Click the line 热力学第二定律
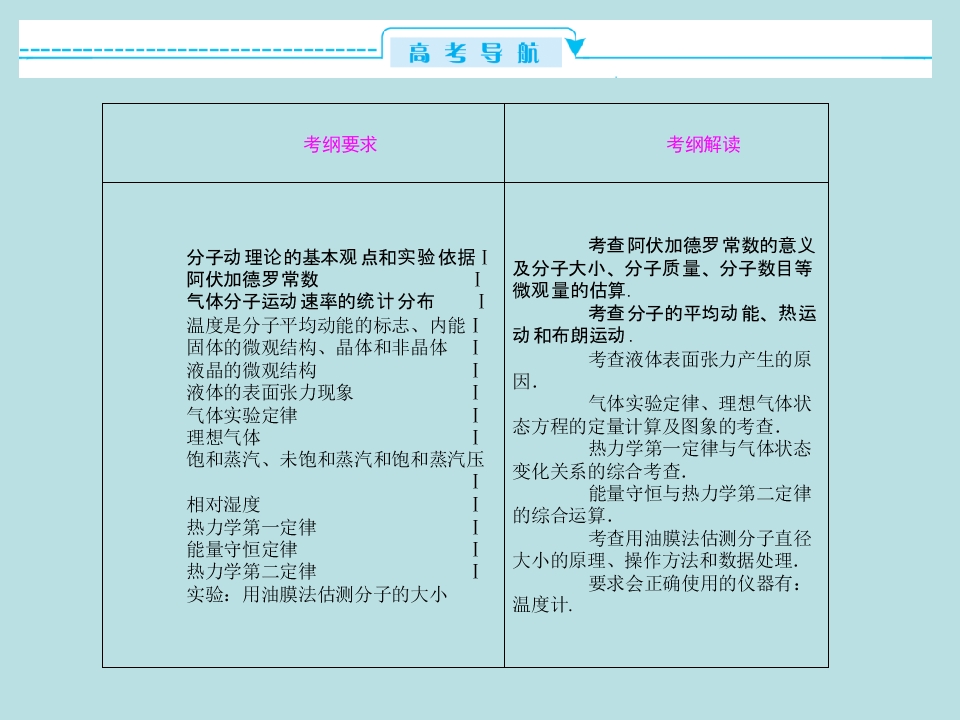Image resolution: width=960 pixels, height=720 pixels. click(x=251, y=571)
